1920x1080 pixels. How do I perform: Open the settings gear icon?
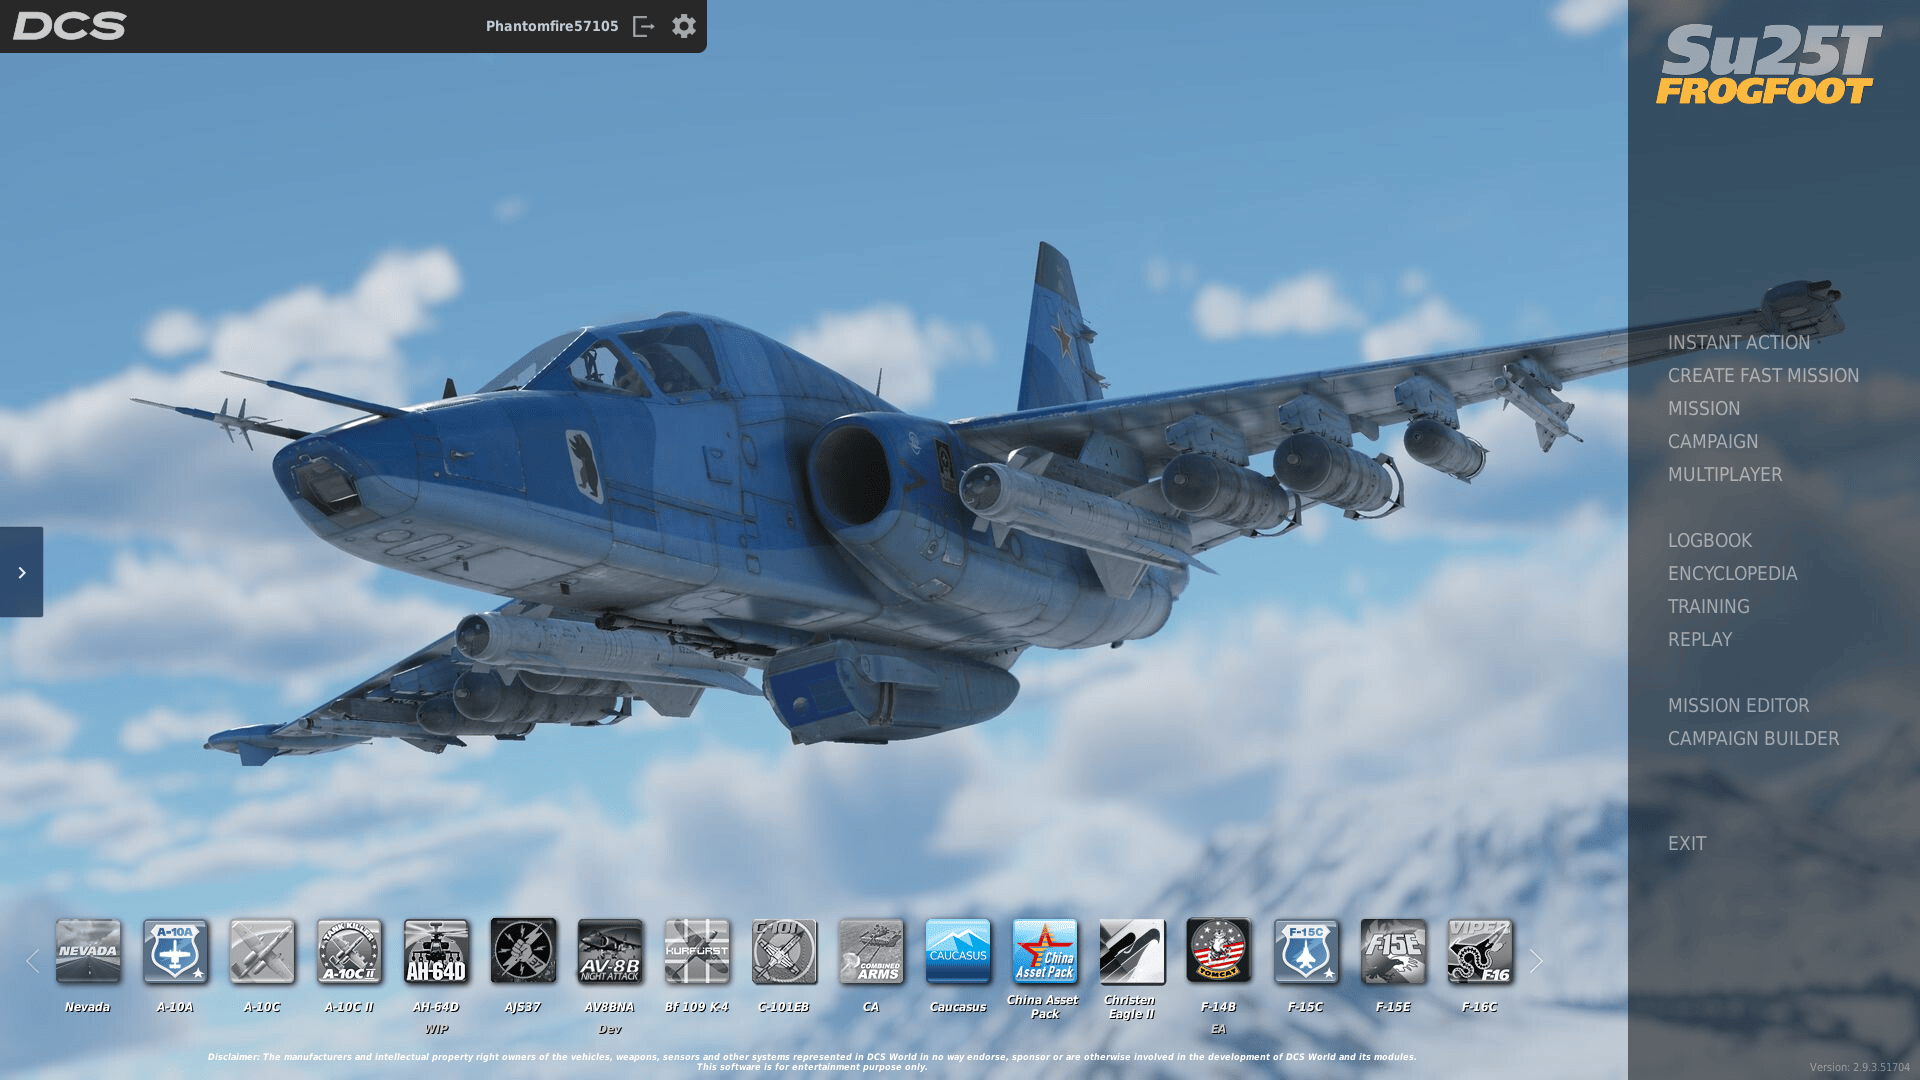point(683,26)
